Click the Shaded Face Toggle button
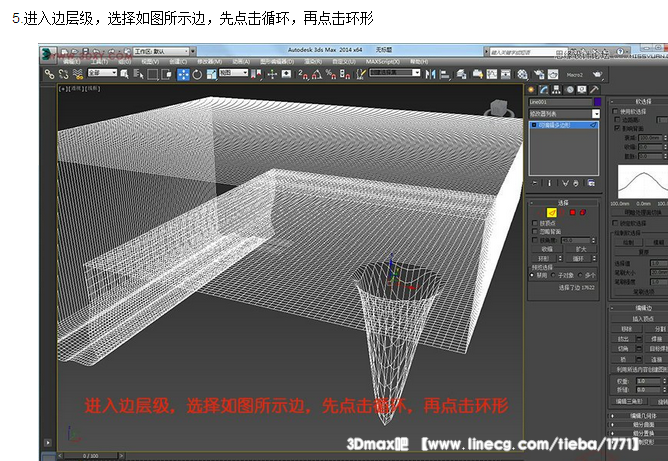This screenshot has height=461, width=668. (638, 212)
